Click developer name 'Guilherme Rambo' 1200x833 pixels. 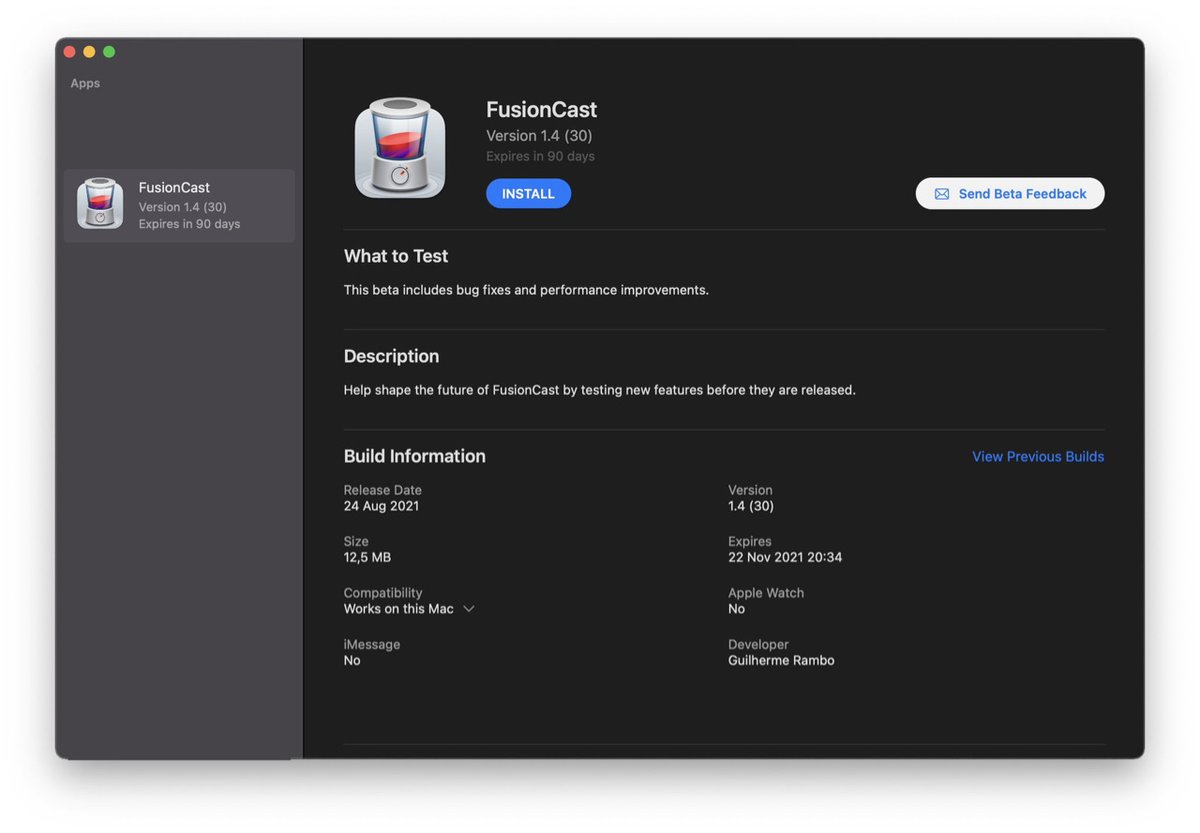(x=781, y=660)
